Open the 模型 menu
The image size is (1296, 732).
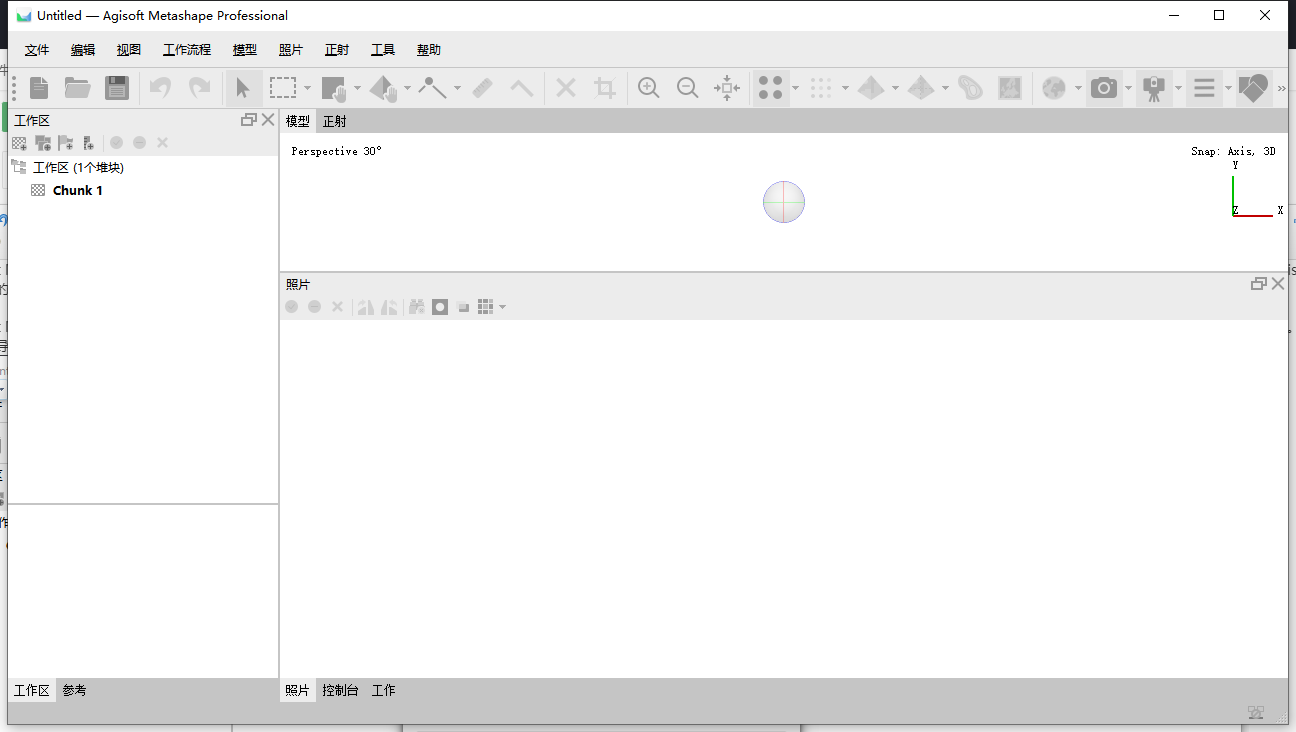pos(245,50)
